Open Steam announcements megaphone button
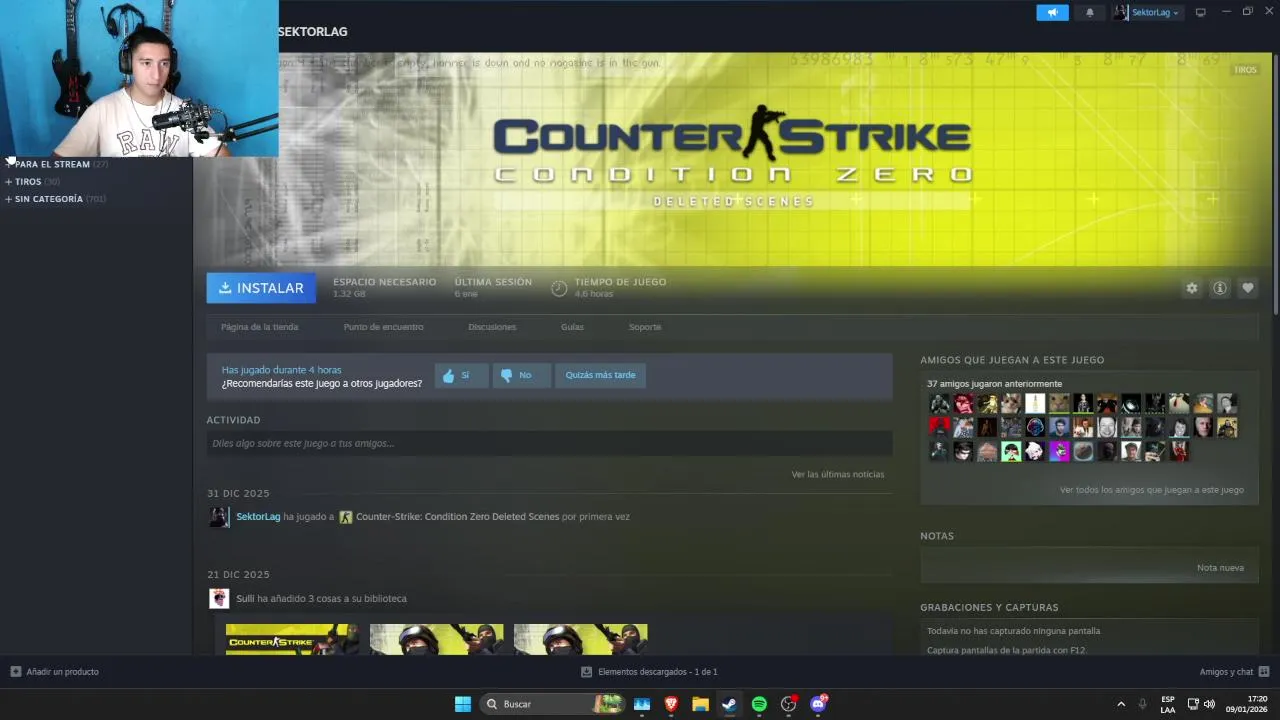 point(1051,12)
